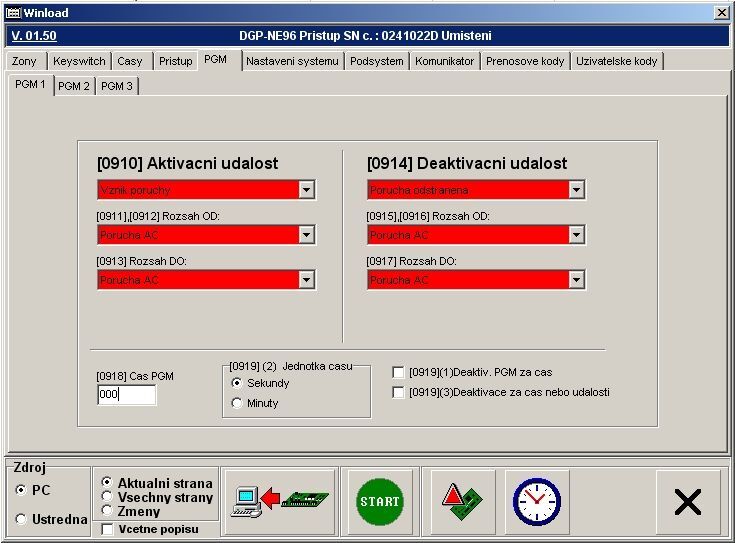Go to the Nastaveni systemu tab

pyautogui.click(x=292, y=61)
